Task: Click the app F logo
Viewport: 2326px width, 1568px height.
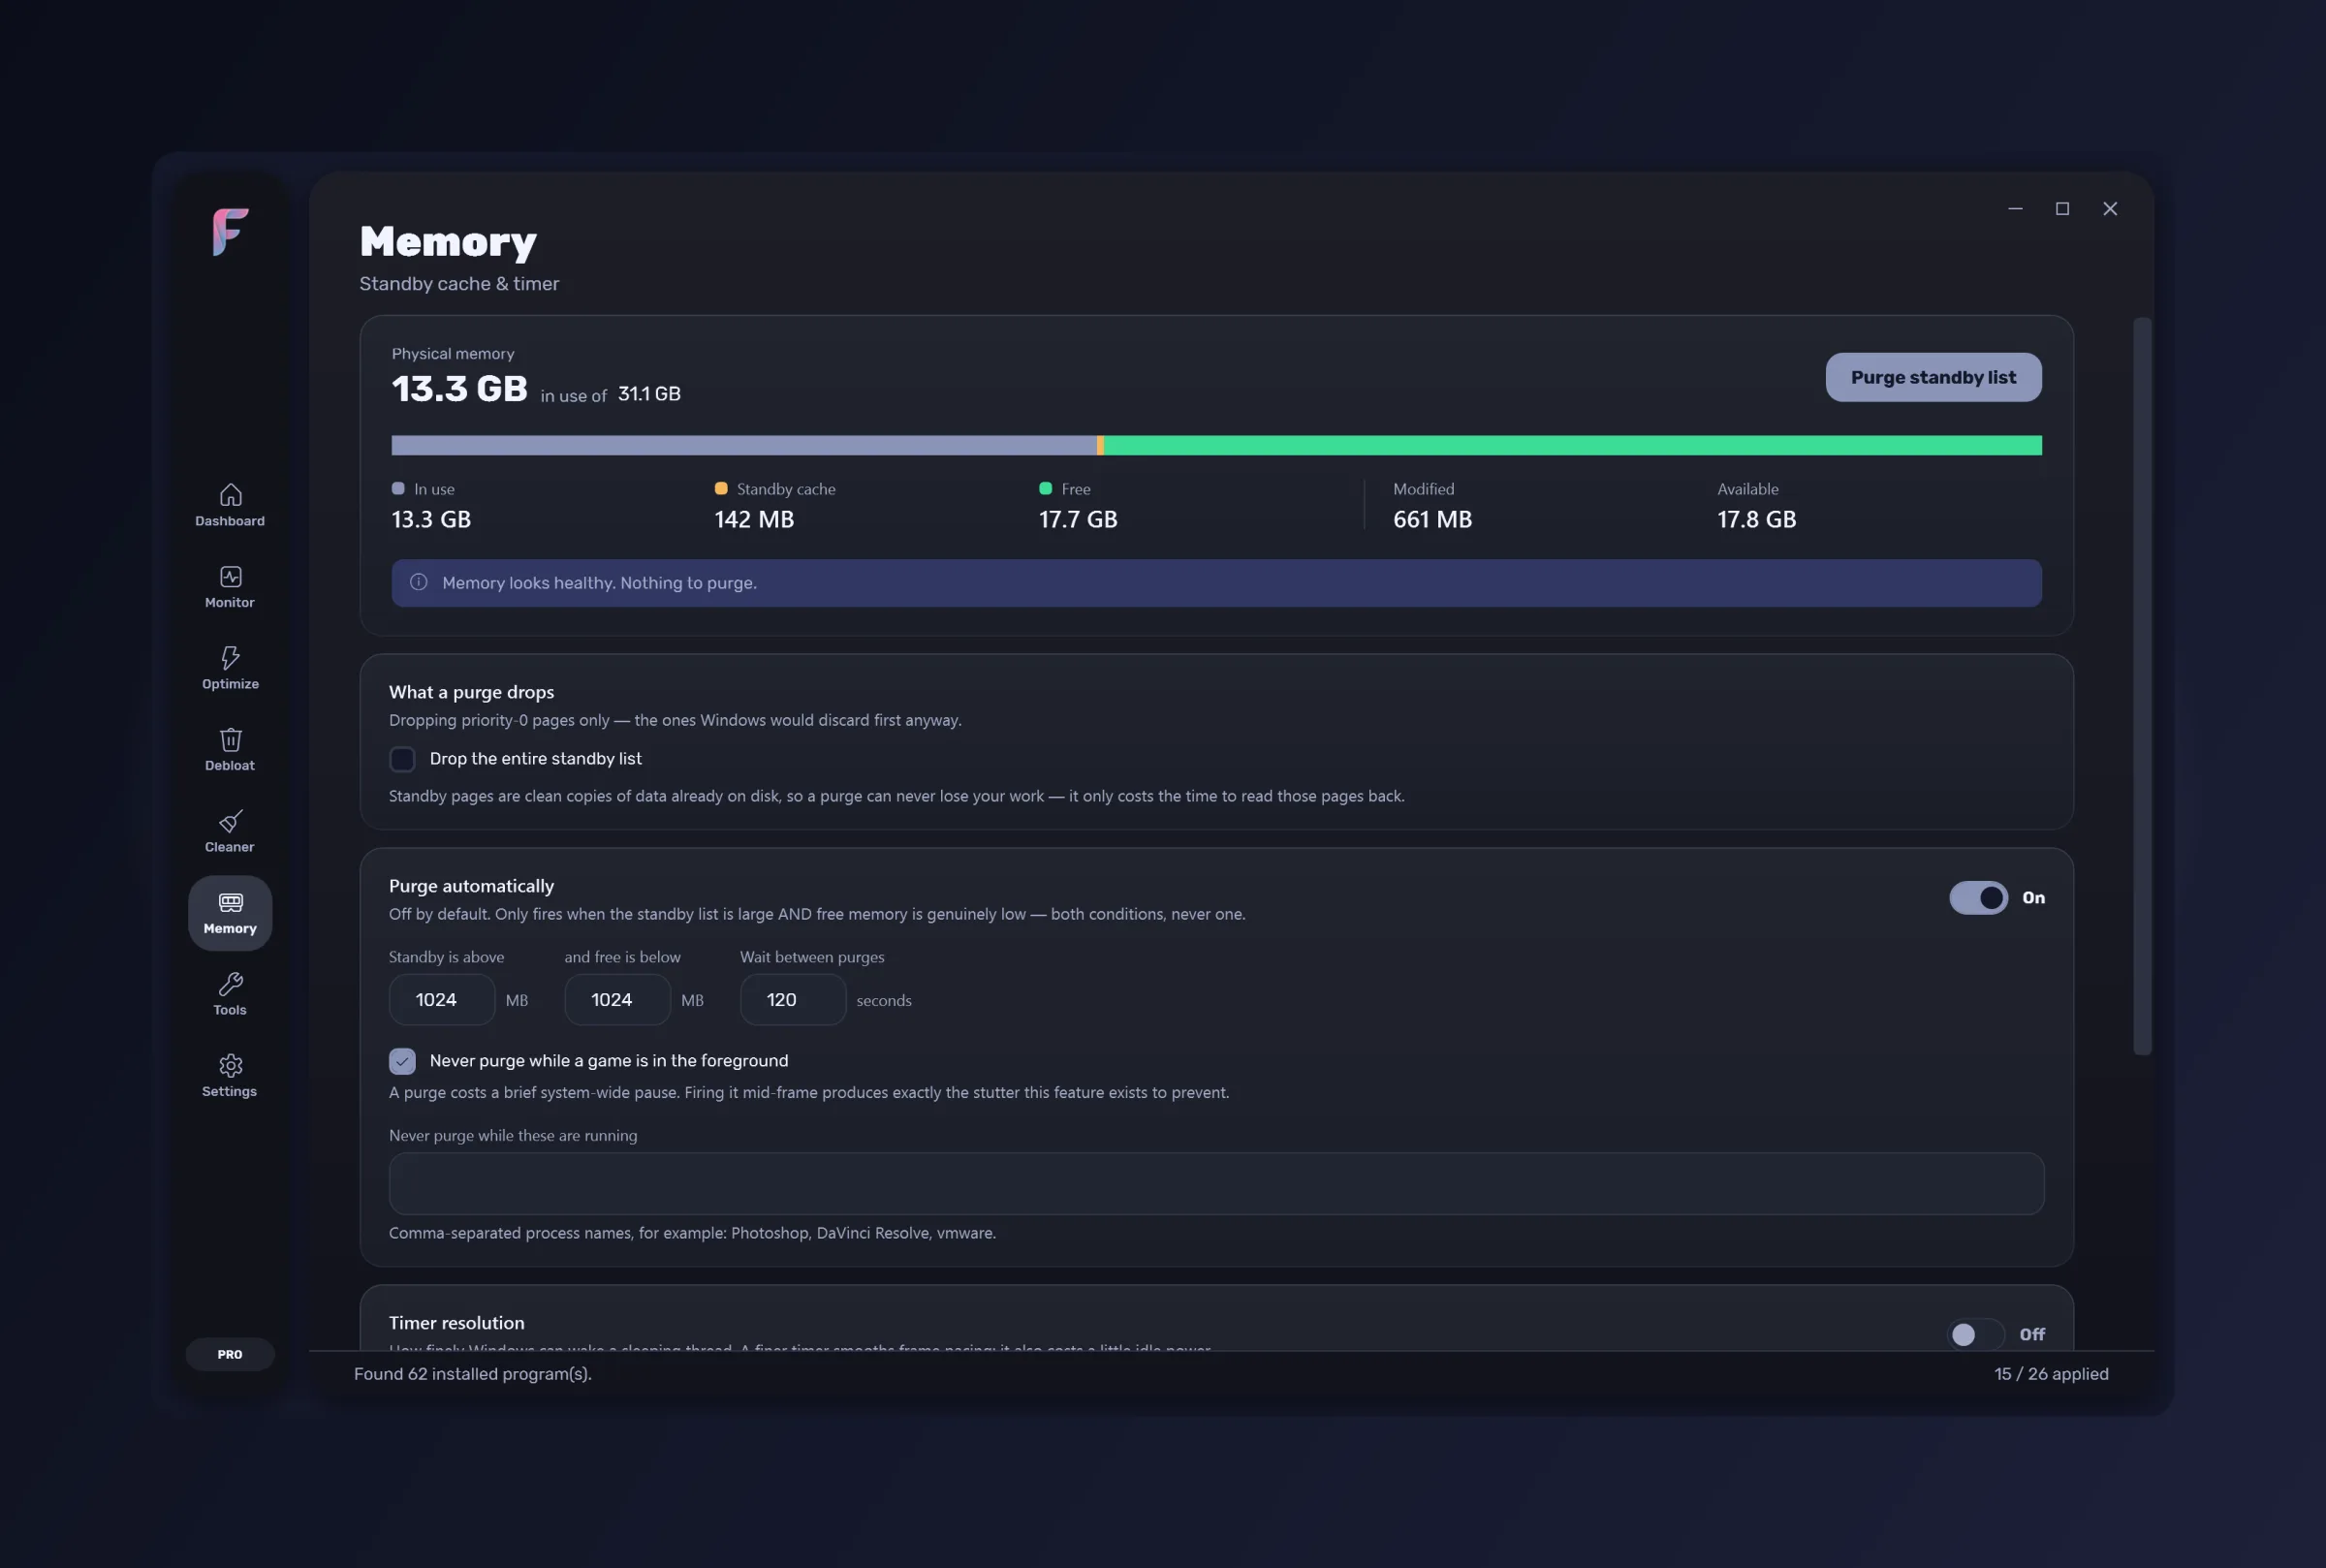Action: (230, 232)
